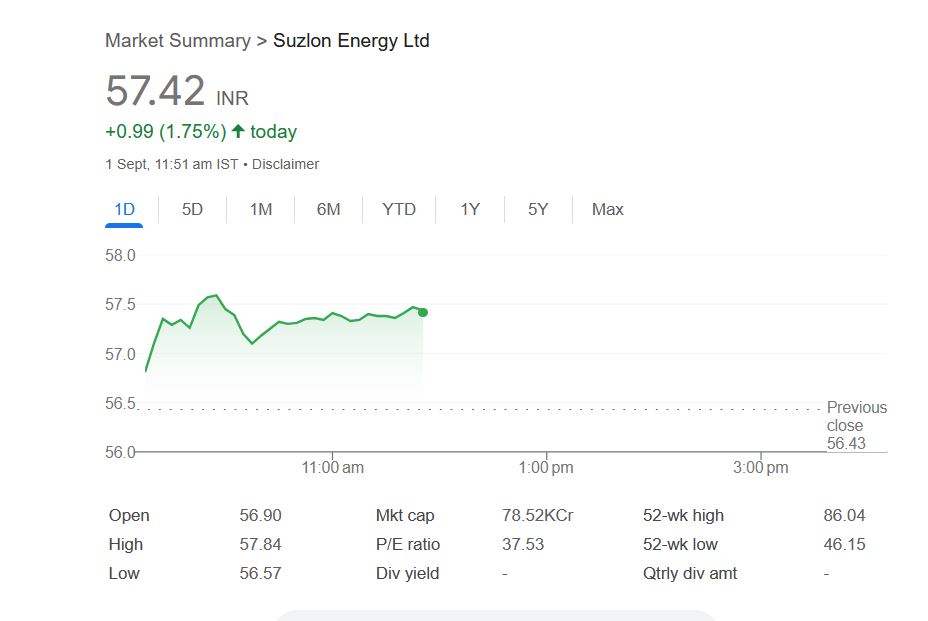
Task: Click the 1:00 pm axis marker
Action: (x=547, y=468)
